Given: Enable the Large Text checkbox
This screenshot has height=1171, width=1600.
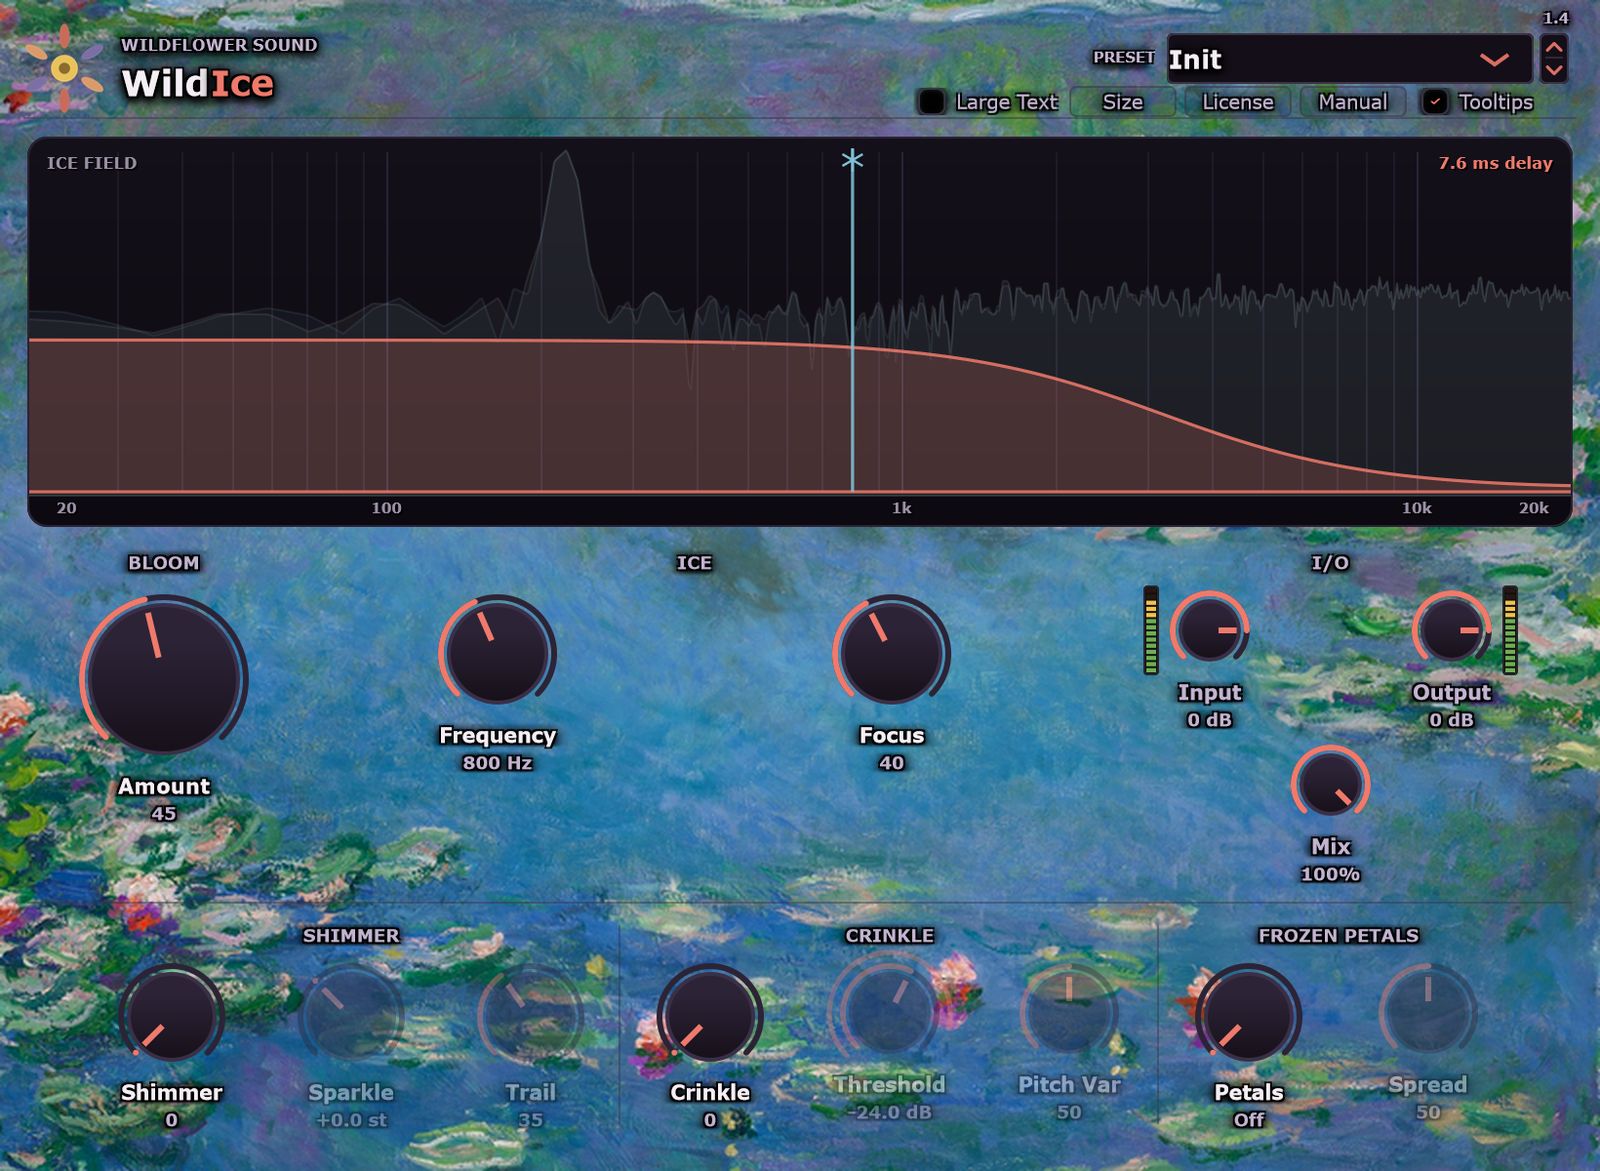Looking at the screenshot, I should point(931,102).
